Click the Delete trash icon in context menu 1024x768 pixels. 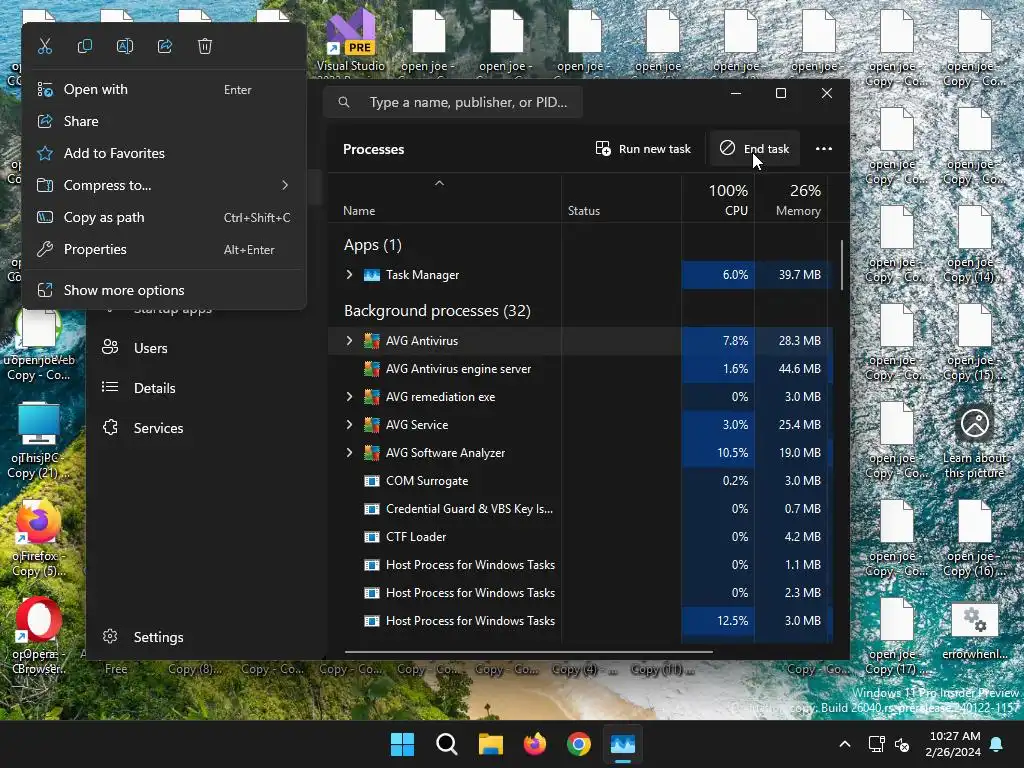205,46
